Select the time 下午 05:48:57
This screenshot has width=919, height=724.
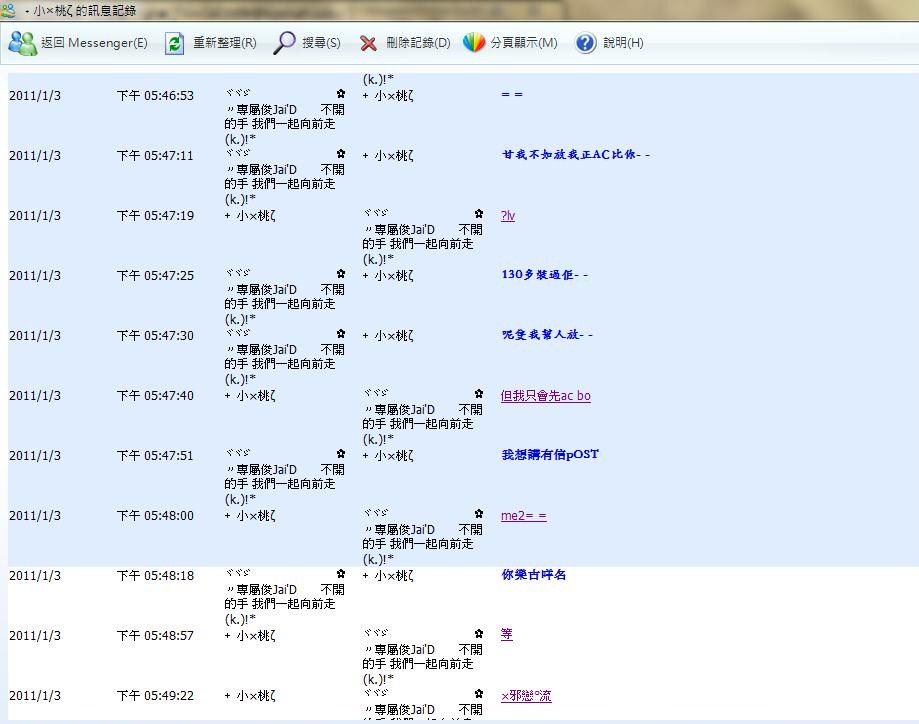point(155,636)
